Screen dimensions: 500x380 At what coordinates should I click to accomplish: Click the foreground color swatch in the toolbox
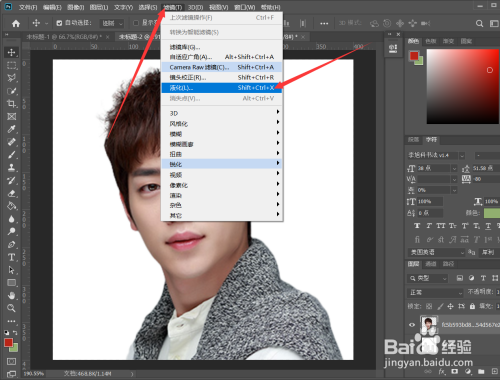click(x=9, y=342)
